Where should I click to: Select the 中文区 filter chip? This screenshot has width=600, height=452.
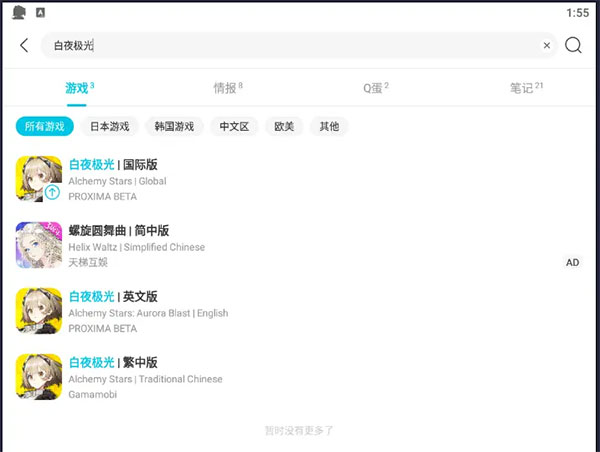pyautogui.click(x=234, y=126)
